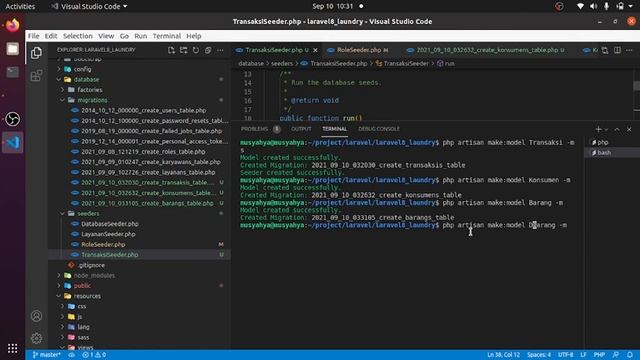Open Explorer more actions ellipsis
Viewport: 640px width, 360px height.
(220, 50)
